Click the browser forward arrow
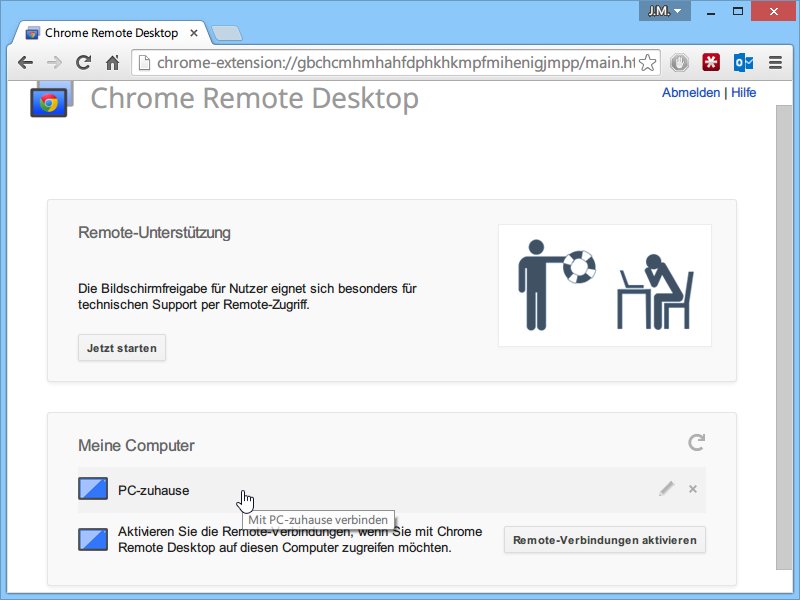This screenshot has height=600, width=800. click(54, 63)
